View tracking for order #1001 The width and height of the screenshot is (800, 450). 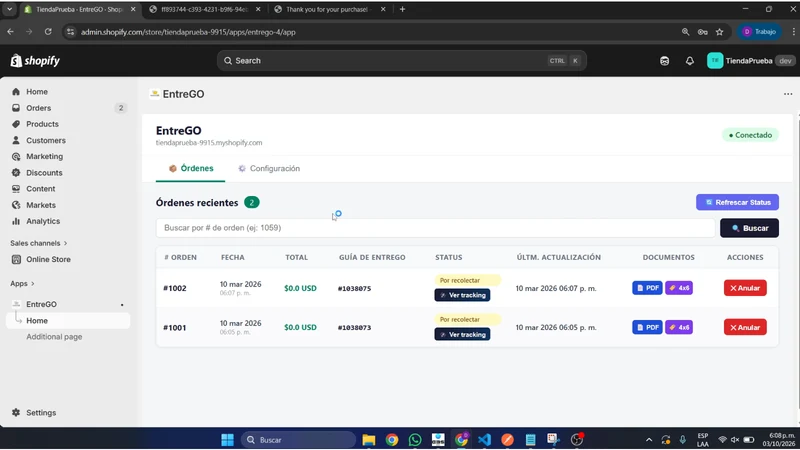click(462, 335)
